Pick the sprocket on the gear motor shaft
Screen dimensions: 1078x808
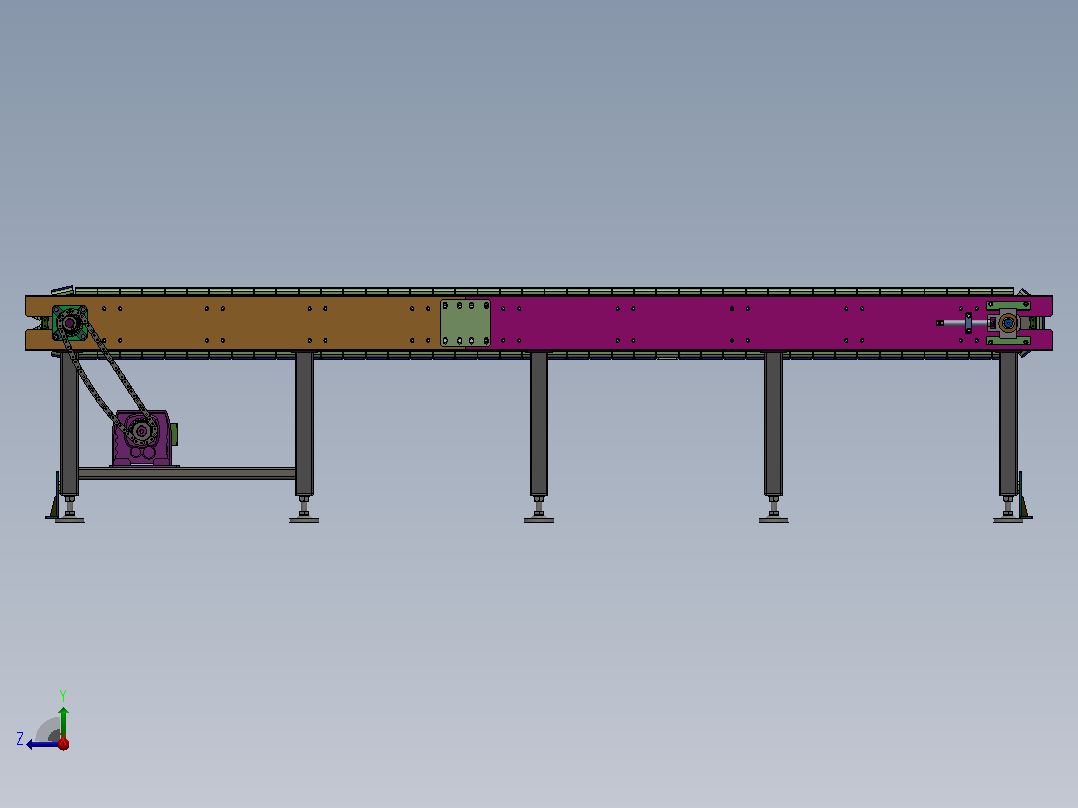[142, 431]
